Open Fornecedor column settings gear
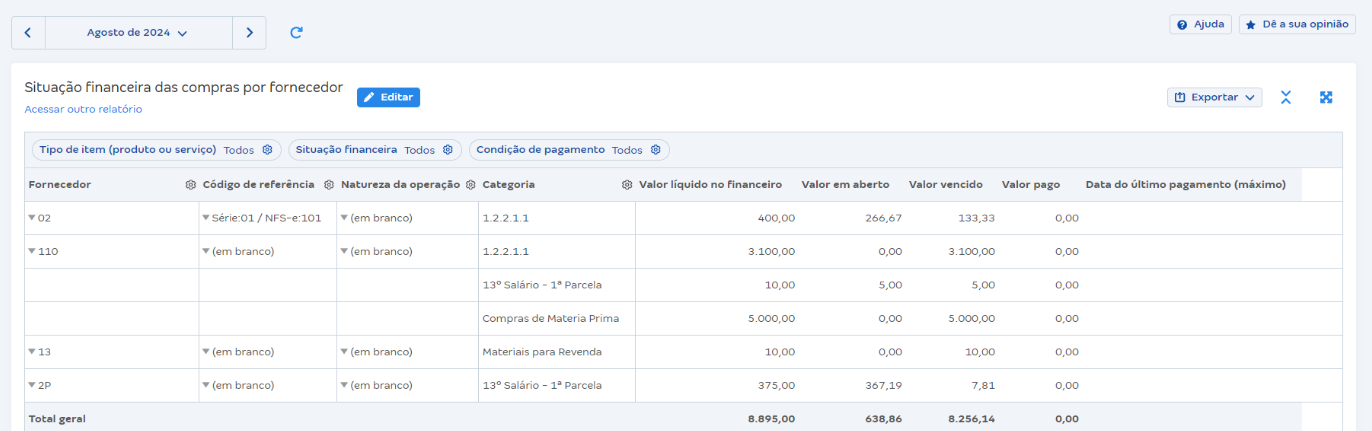 tap(190, 185)
